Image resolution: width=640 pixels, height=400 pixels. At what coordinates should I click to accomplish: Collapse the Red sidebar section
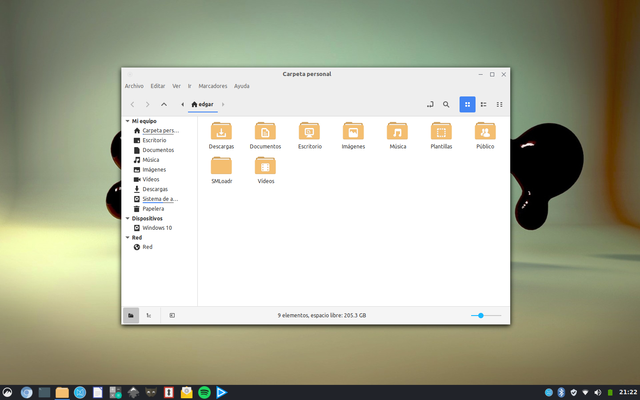[x=127, y=237]
